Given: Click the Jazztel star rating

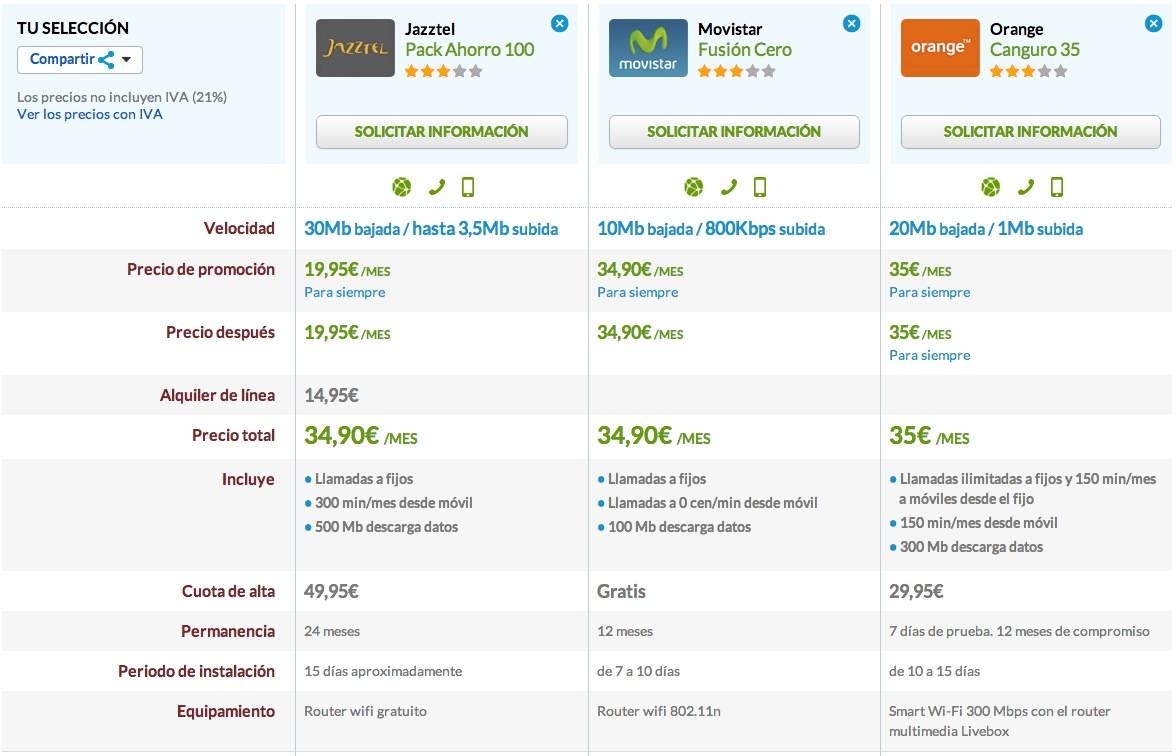Looking at the screenshot, I should point(443,71).
